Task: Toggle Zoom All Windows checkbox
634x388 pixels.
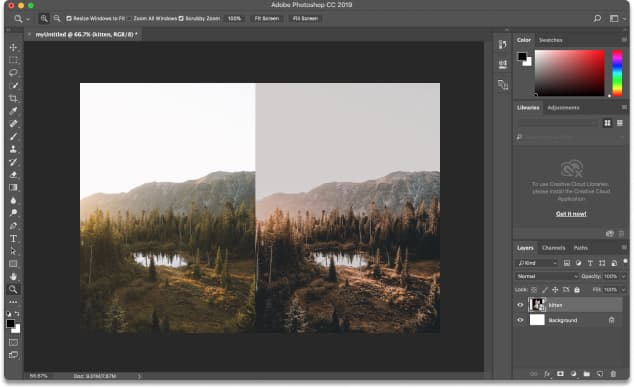Action: [129, 19]
